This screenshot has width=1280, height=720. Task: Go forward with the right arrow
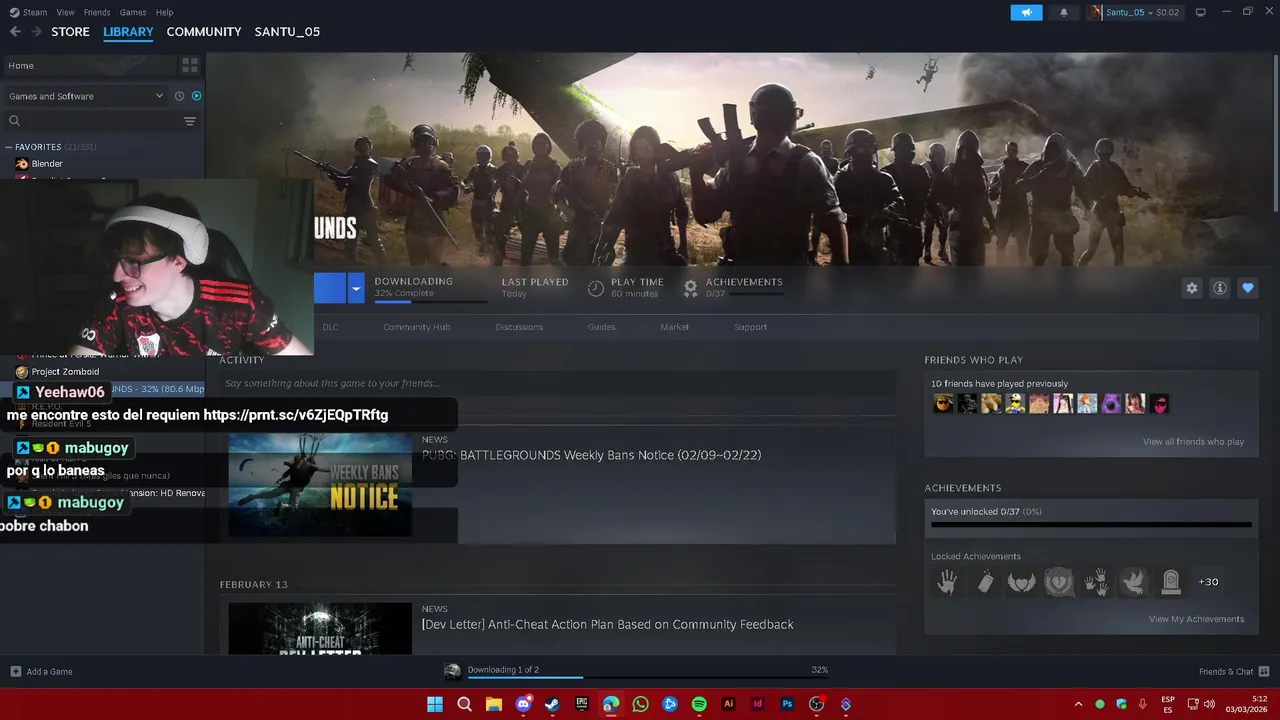37,32
